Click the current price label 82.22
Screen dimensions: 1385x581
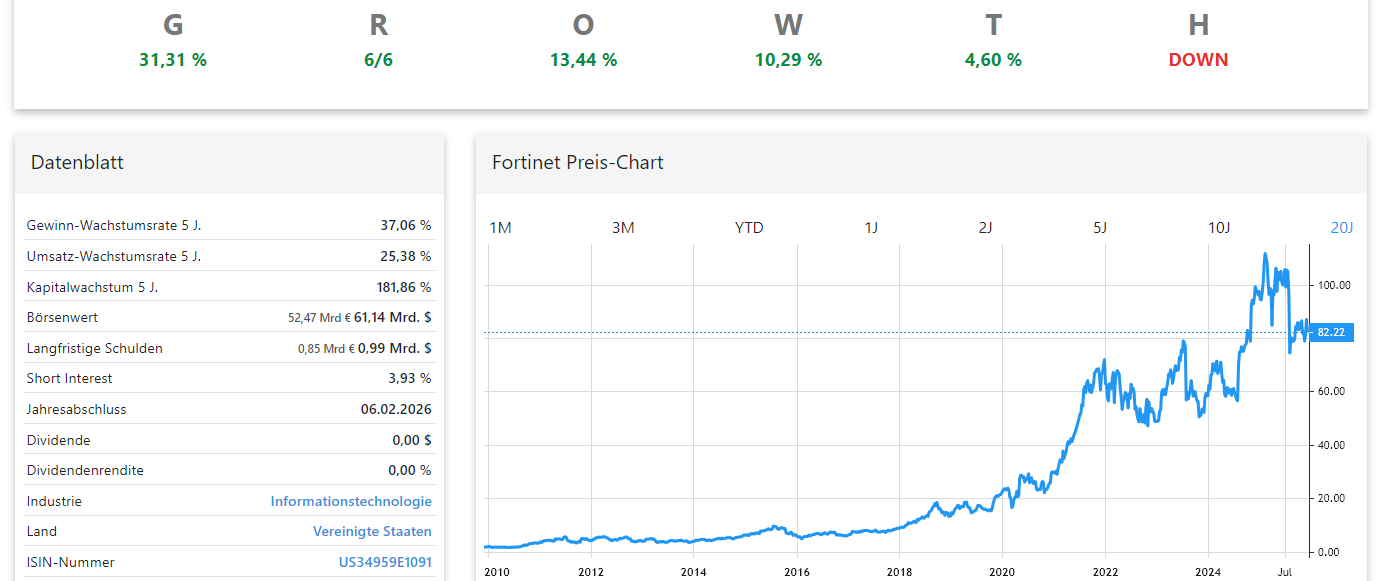pyautogui.click(x=1331, y=332)
